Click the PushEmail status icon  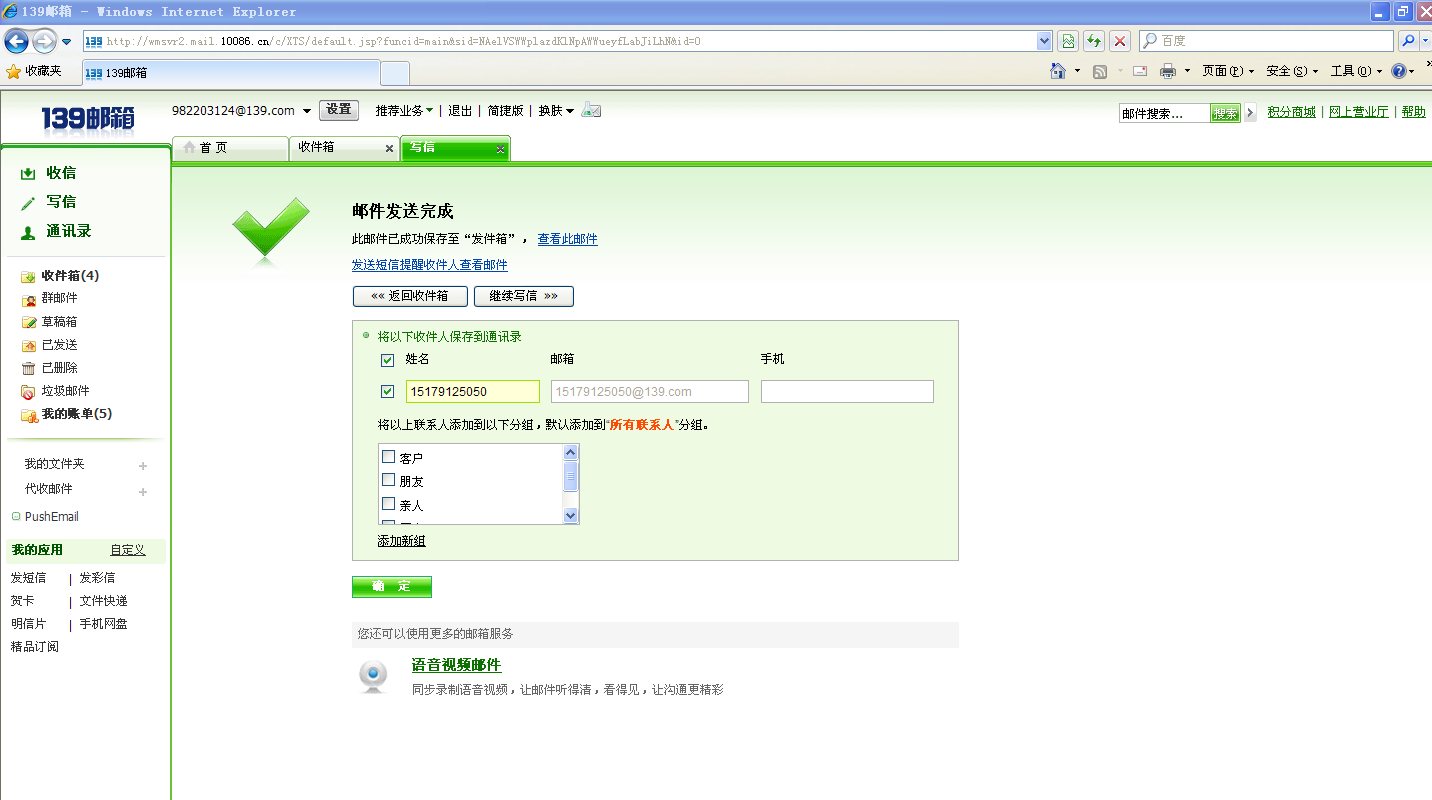16,517
